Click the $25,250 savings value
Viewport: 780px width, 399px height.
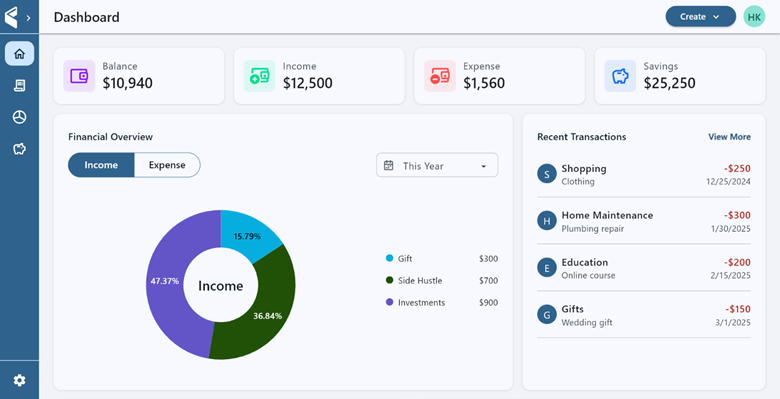click(x=670, y=83)
